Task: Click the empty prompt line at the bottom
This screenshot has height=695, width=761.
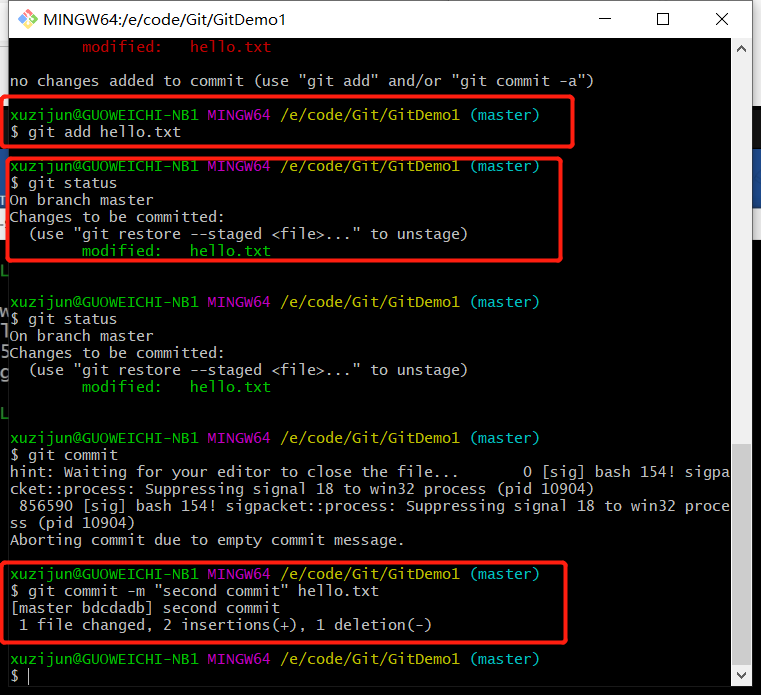Action: click(19, 676)
